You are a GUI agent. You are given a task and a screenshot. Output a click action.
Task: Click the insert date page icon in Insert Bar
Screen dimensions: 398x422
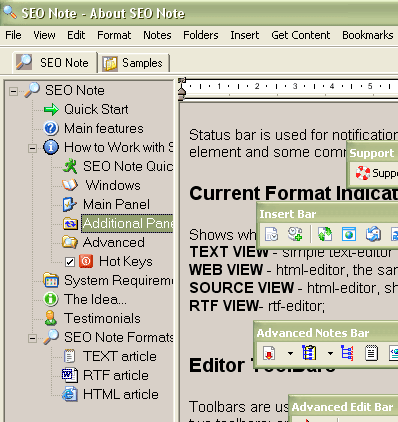(x=272, y=234)
